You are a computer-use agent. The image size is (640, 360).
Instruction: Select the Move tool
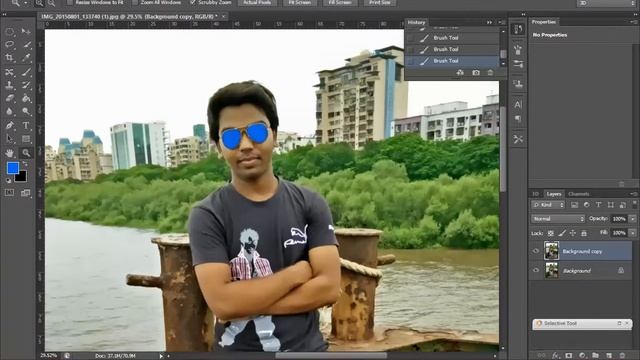click(26, 31)
